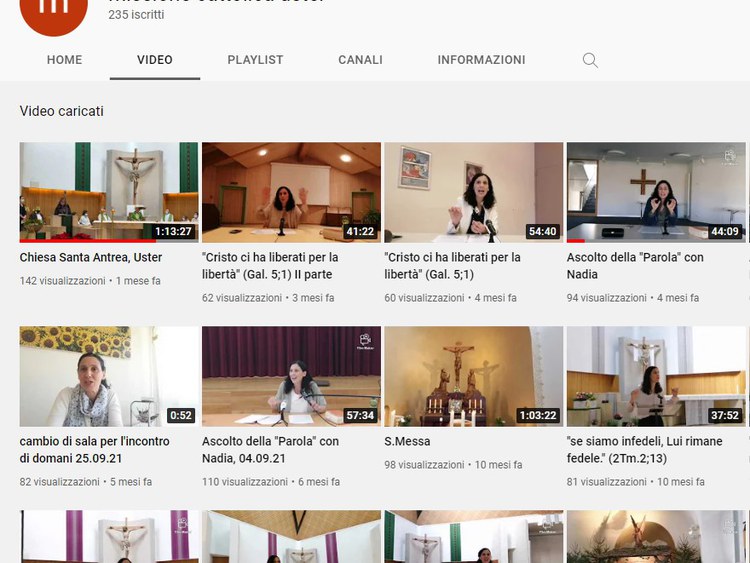This screenshot has height=563, width=750.
Task: Go to the CANALI tab
Action: (360, 60)
